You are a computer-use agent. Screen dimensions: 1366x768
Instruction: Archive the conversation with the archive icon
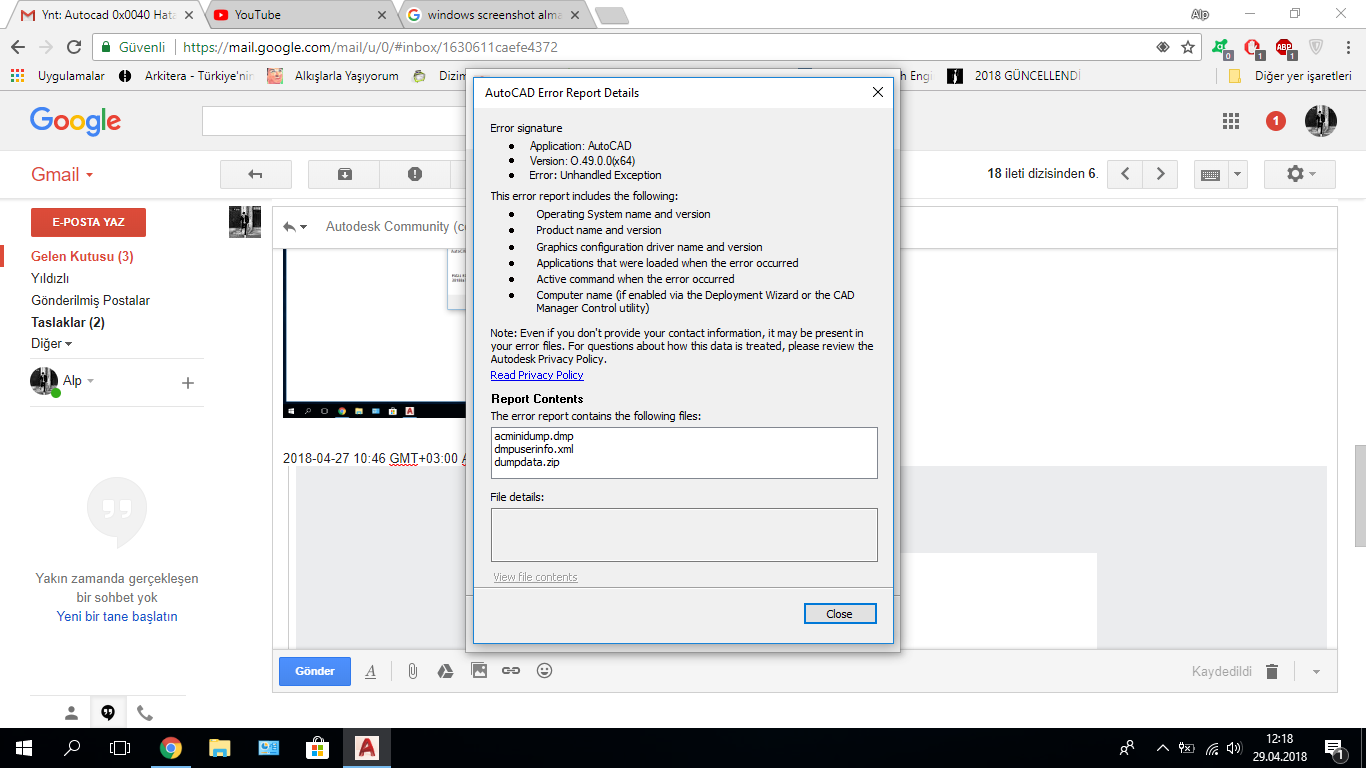tap(344, 174)
